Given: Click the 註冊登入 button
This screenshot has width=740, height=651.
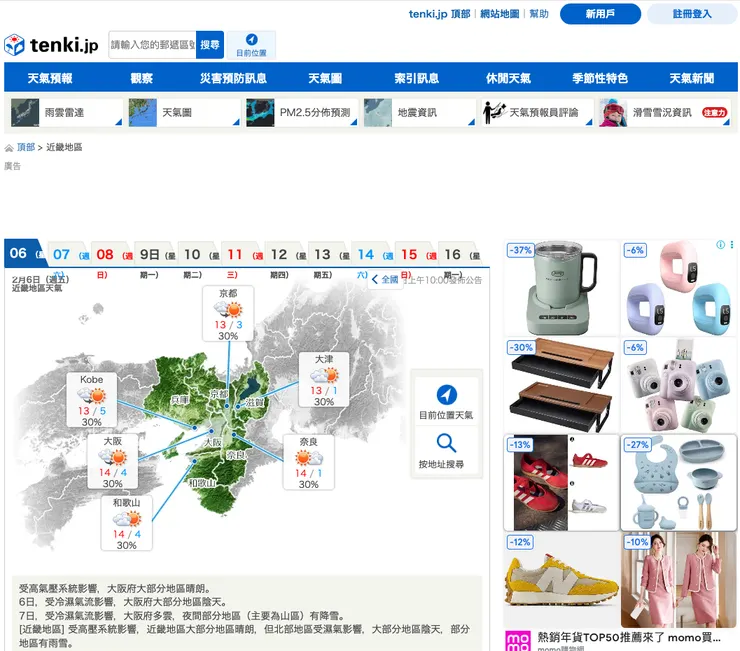Looking at the screenshot, I should coord(691,14).
